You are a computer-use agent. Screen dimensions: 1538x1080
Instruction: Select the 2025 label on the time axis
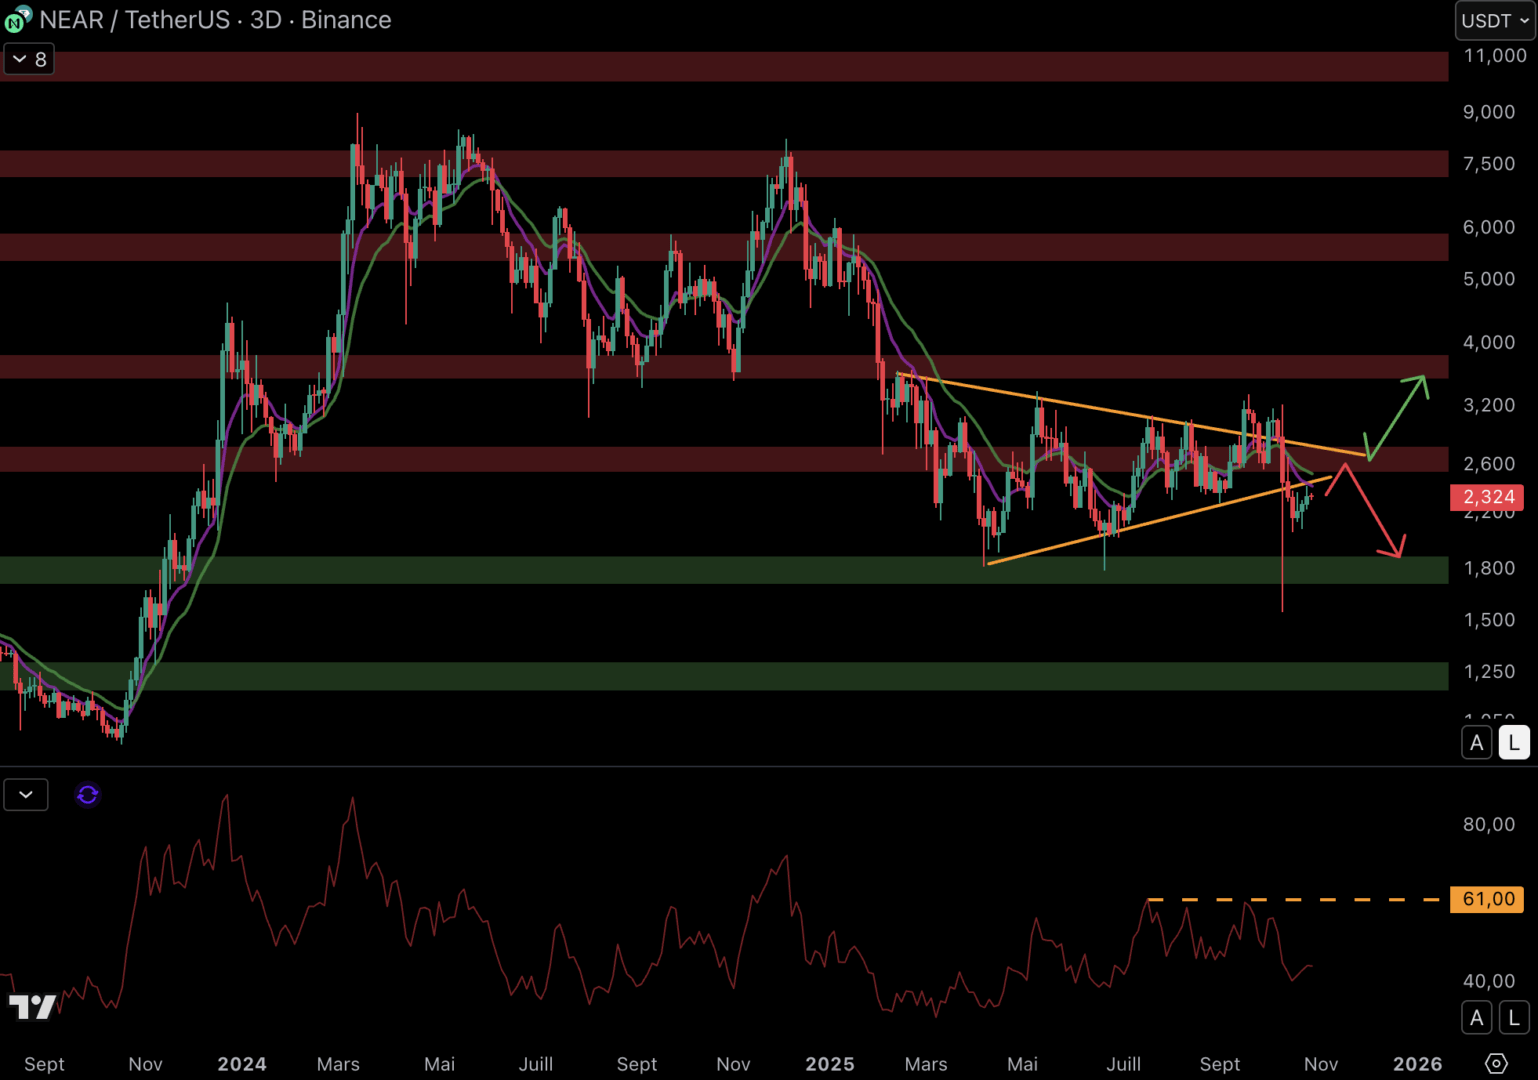coord(829,1064)
